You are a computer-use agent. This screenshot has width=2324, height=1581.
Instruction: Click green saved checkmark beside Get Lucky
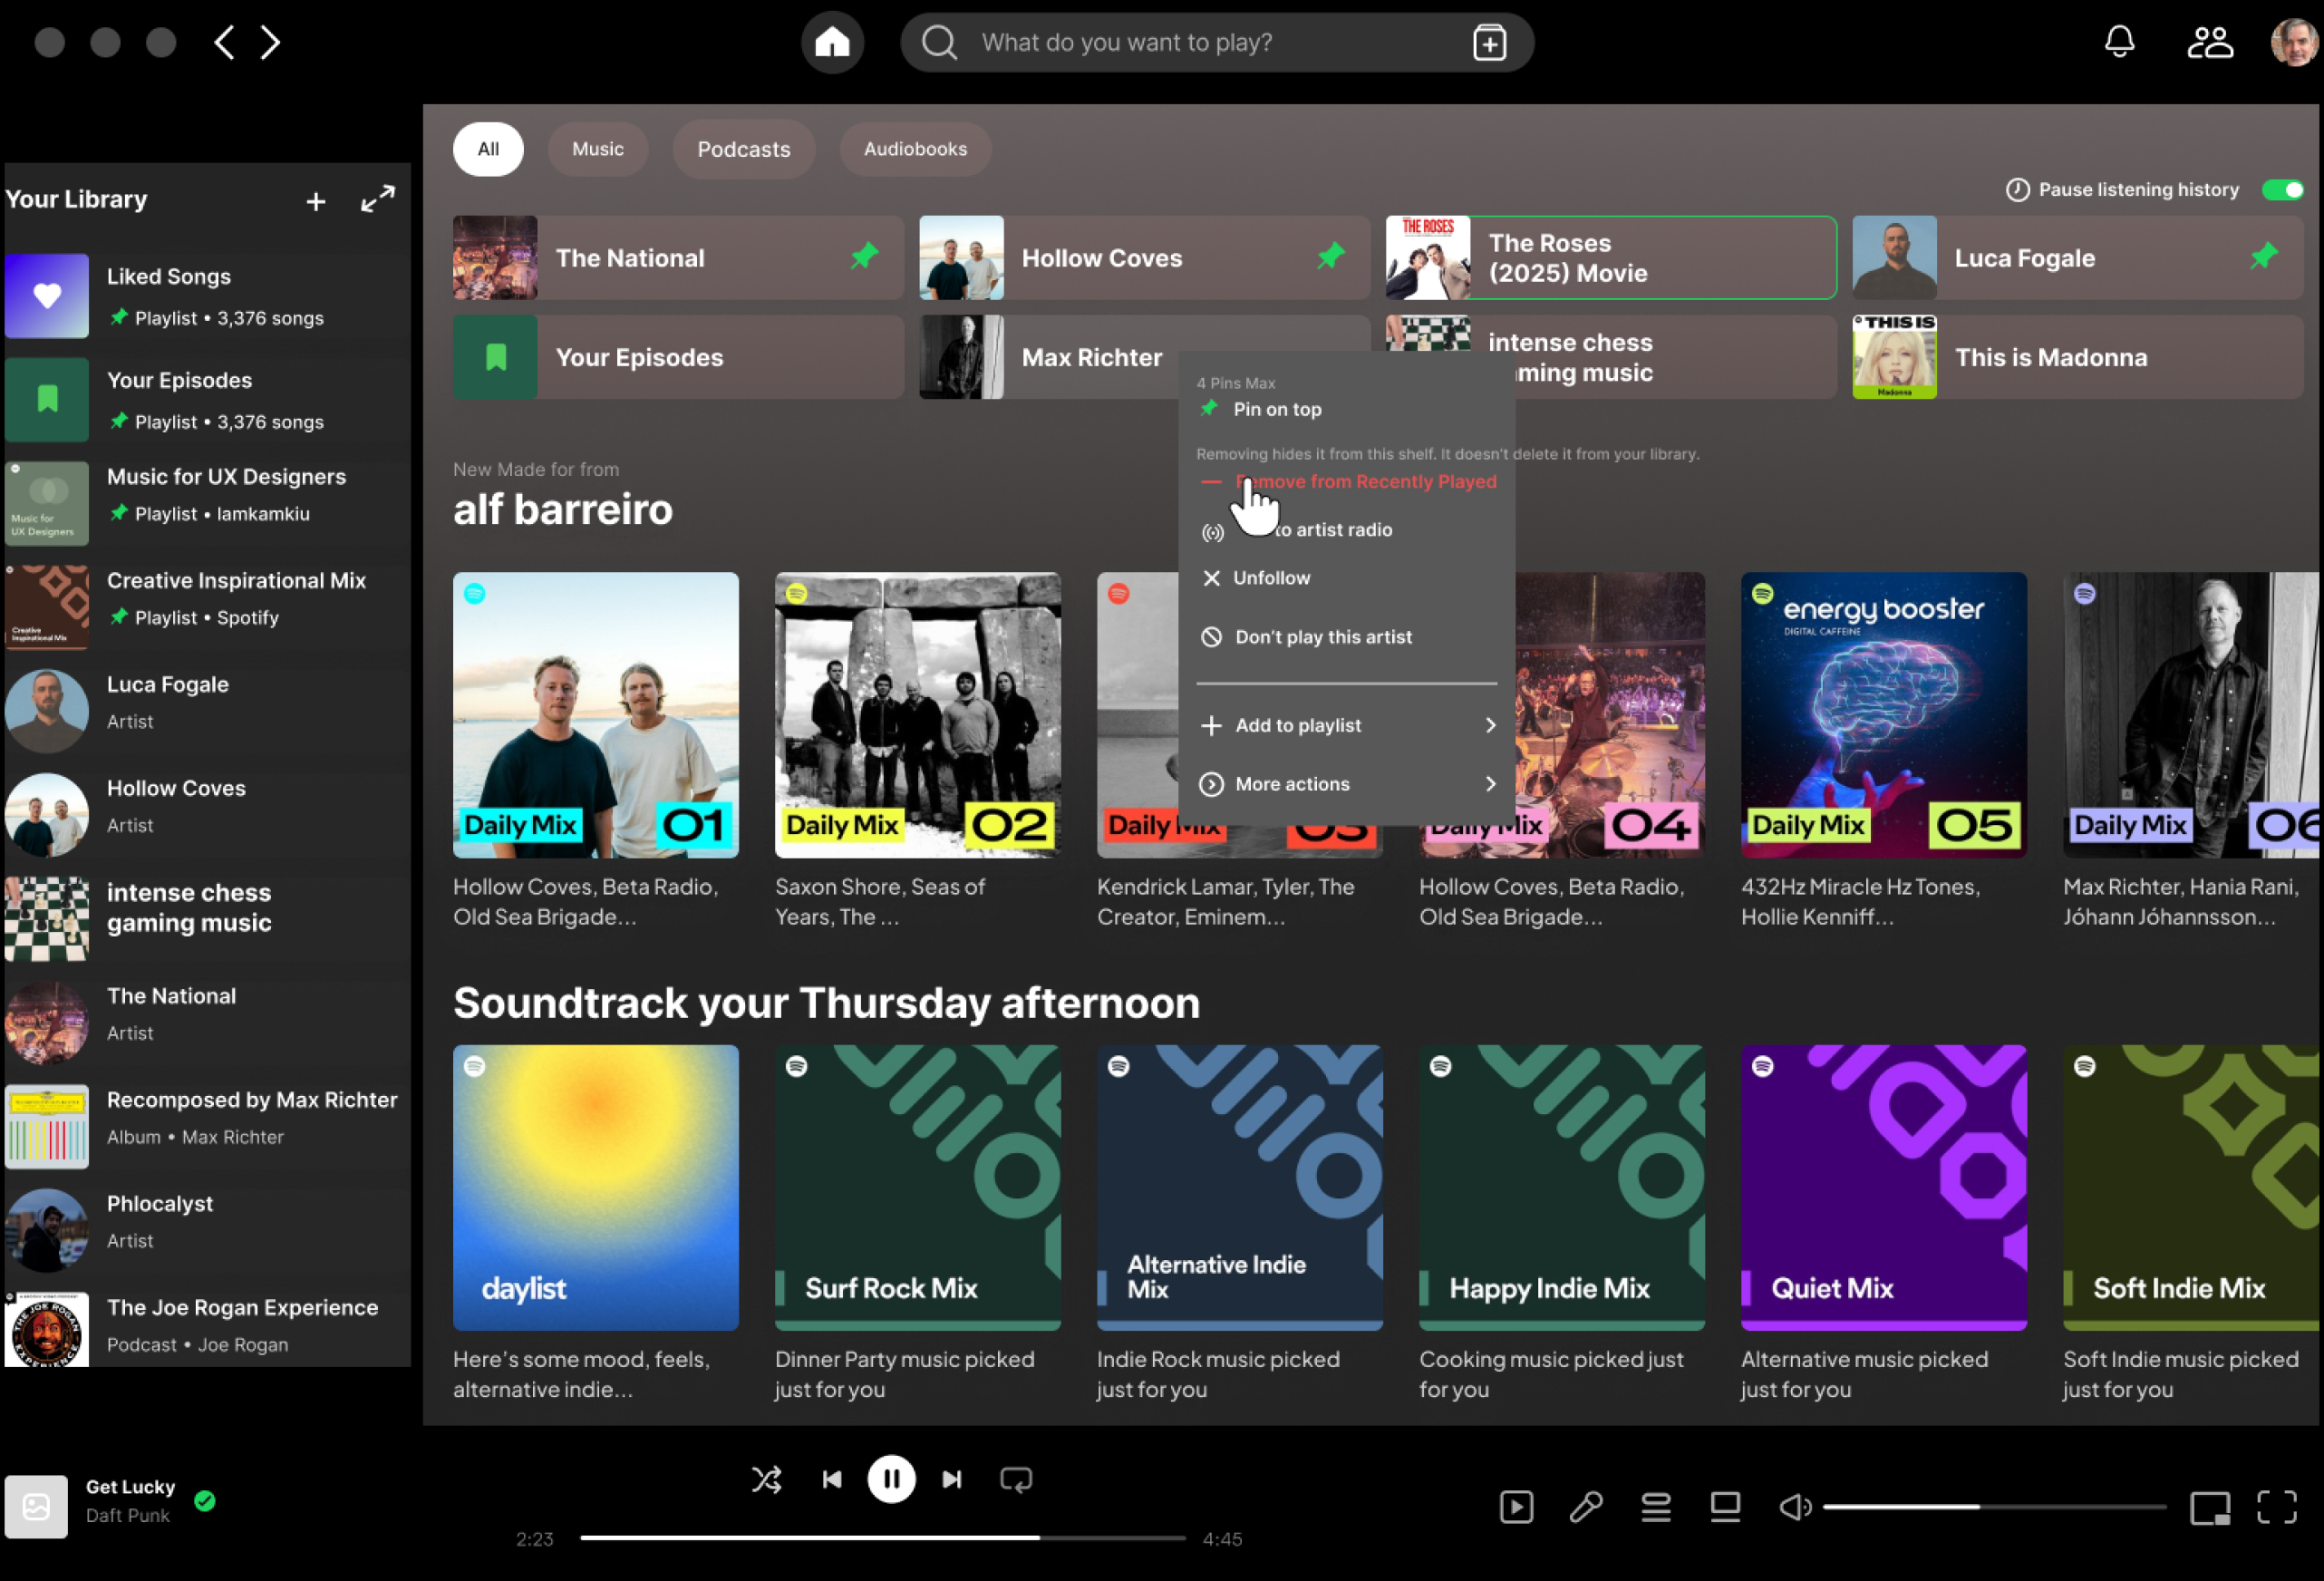(205, 1500)
